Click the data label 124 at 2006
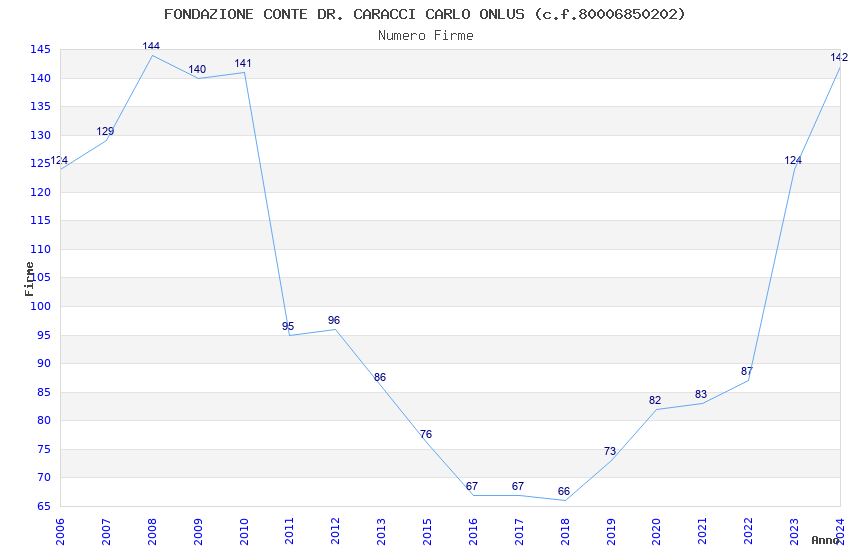 point(59,160)
